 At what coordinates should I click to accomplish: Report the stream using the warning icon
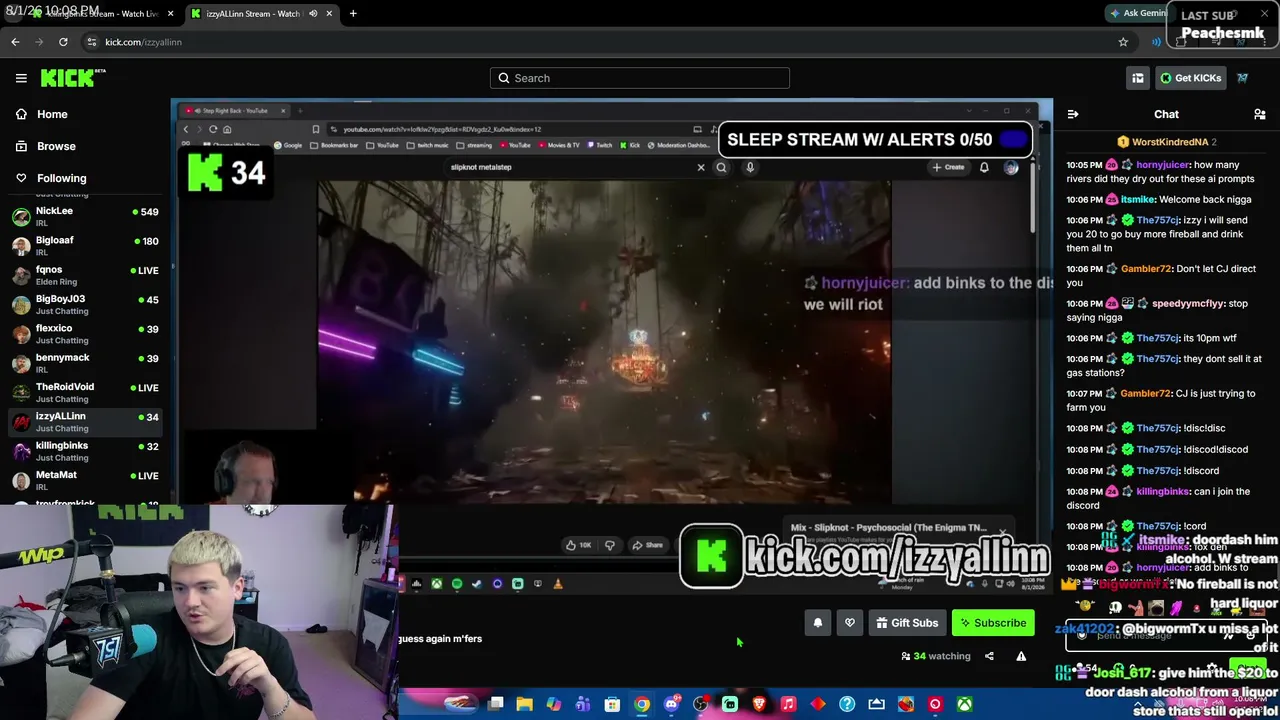tap(1021, 656)
